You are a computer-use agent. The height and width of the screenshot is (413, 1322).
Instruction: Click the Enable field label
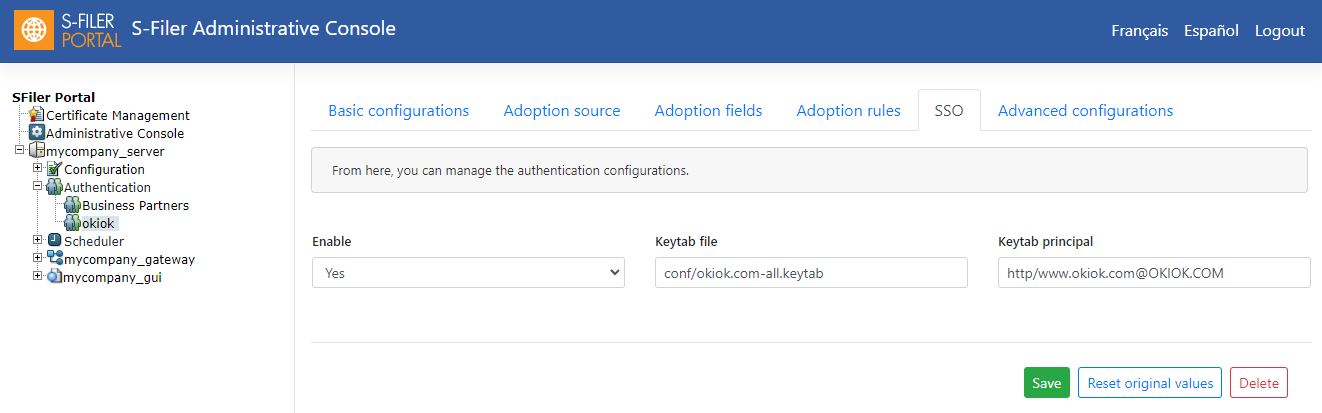point(332,241)
